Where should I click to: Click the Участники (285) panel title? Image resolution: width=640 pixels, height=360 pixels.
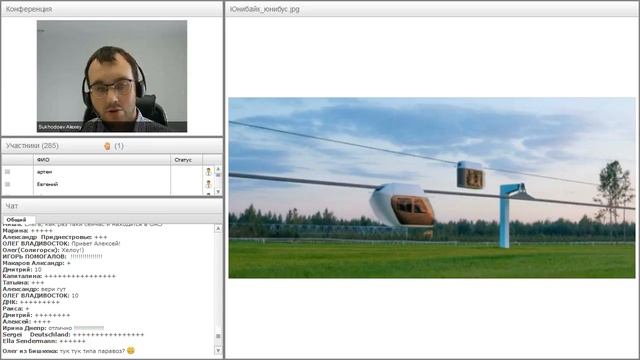pyautogui.click(x=32, y=146)
